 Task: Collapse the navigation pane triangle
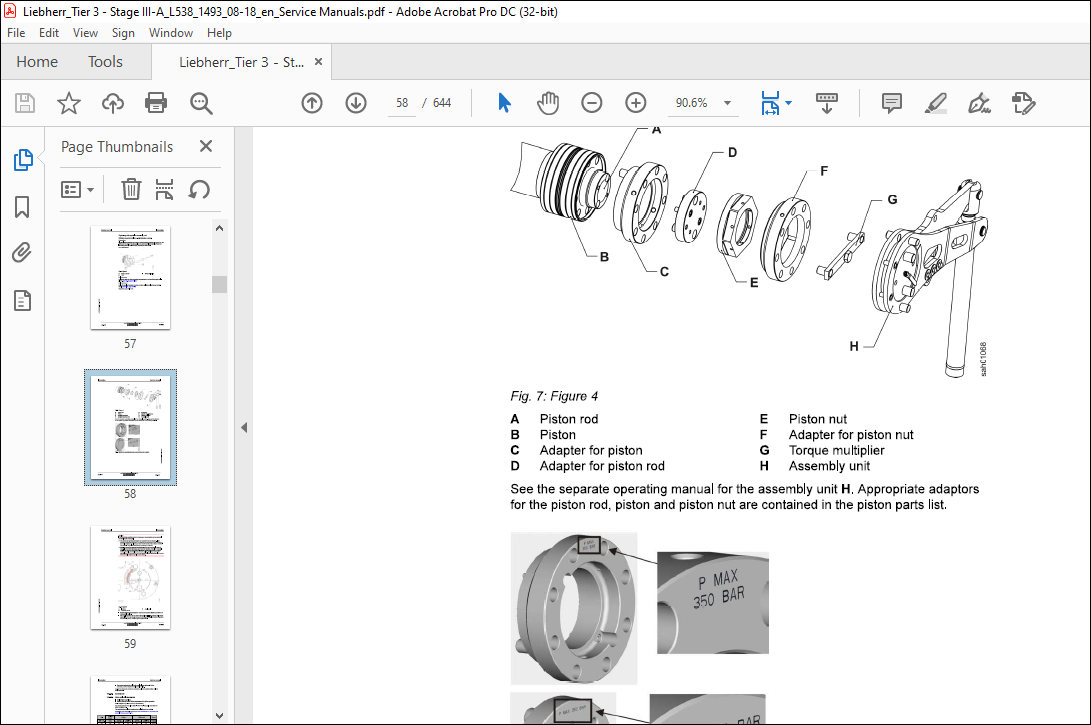(244, 427)
